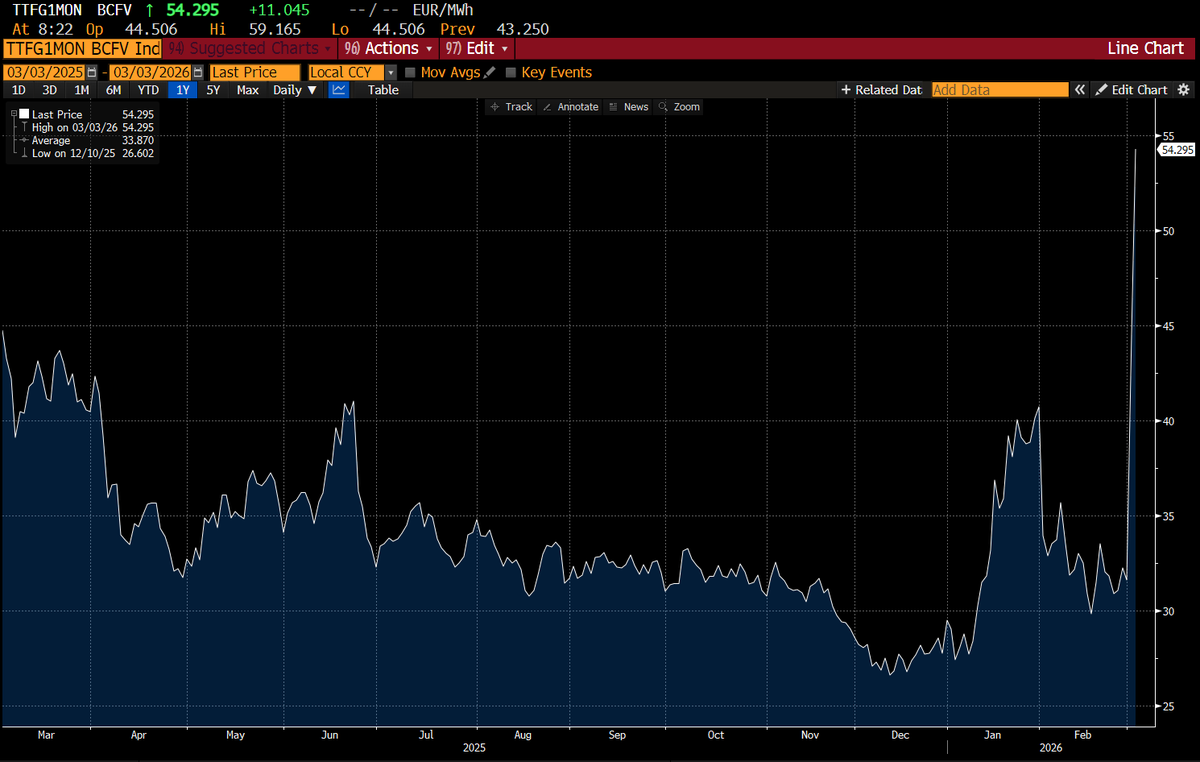Click the Related Data button
1200x762 pixels.
click(x=881, y=90)
